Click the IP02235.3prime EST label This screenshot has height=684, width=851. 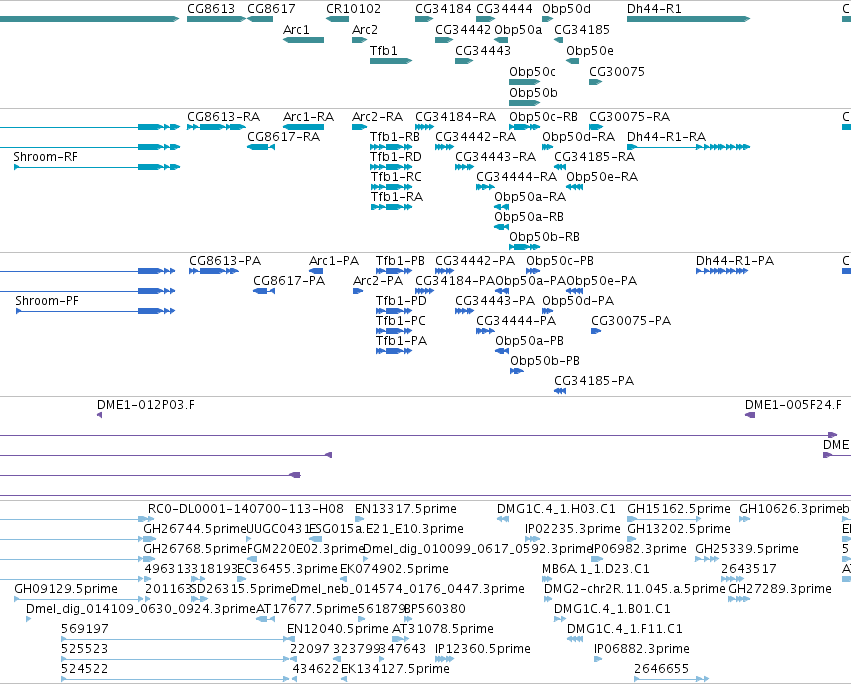click(x=573, y=529)
